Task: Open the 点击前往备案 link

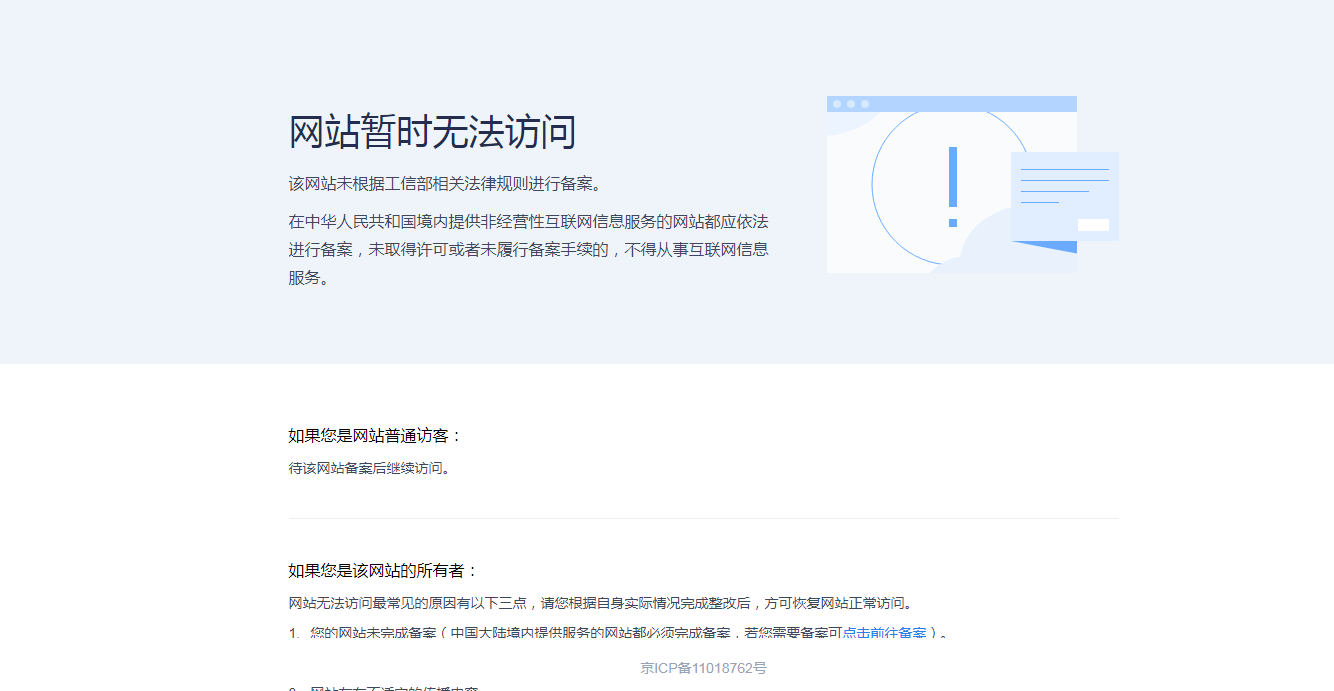Action: [x=884, y=633]
